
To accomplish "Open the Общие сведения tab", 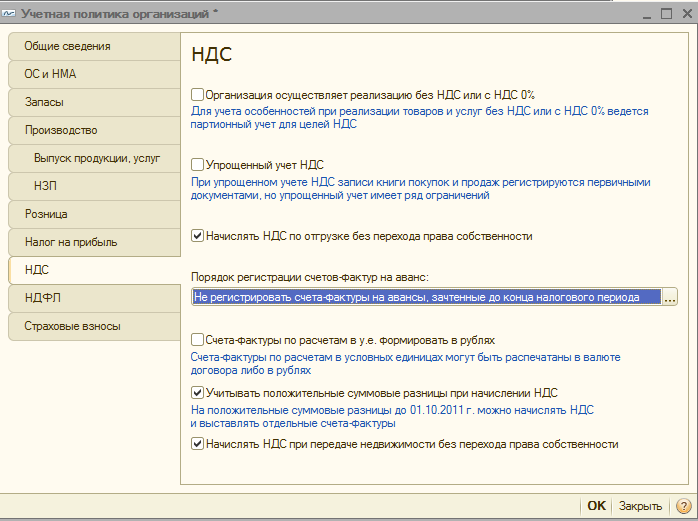I will click(94, 46).
